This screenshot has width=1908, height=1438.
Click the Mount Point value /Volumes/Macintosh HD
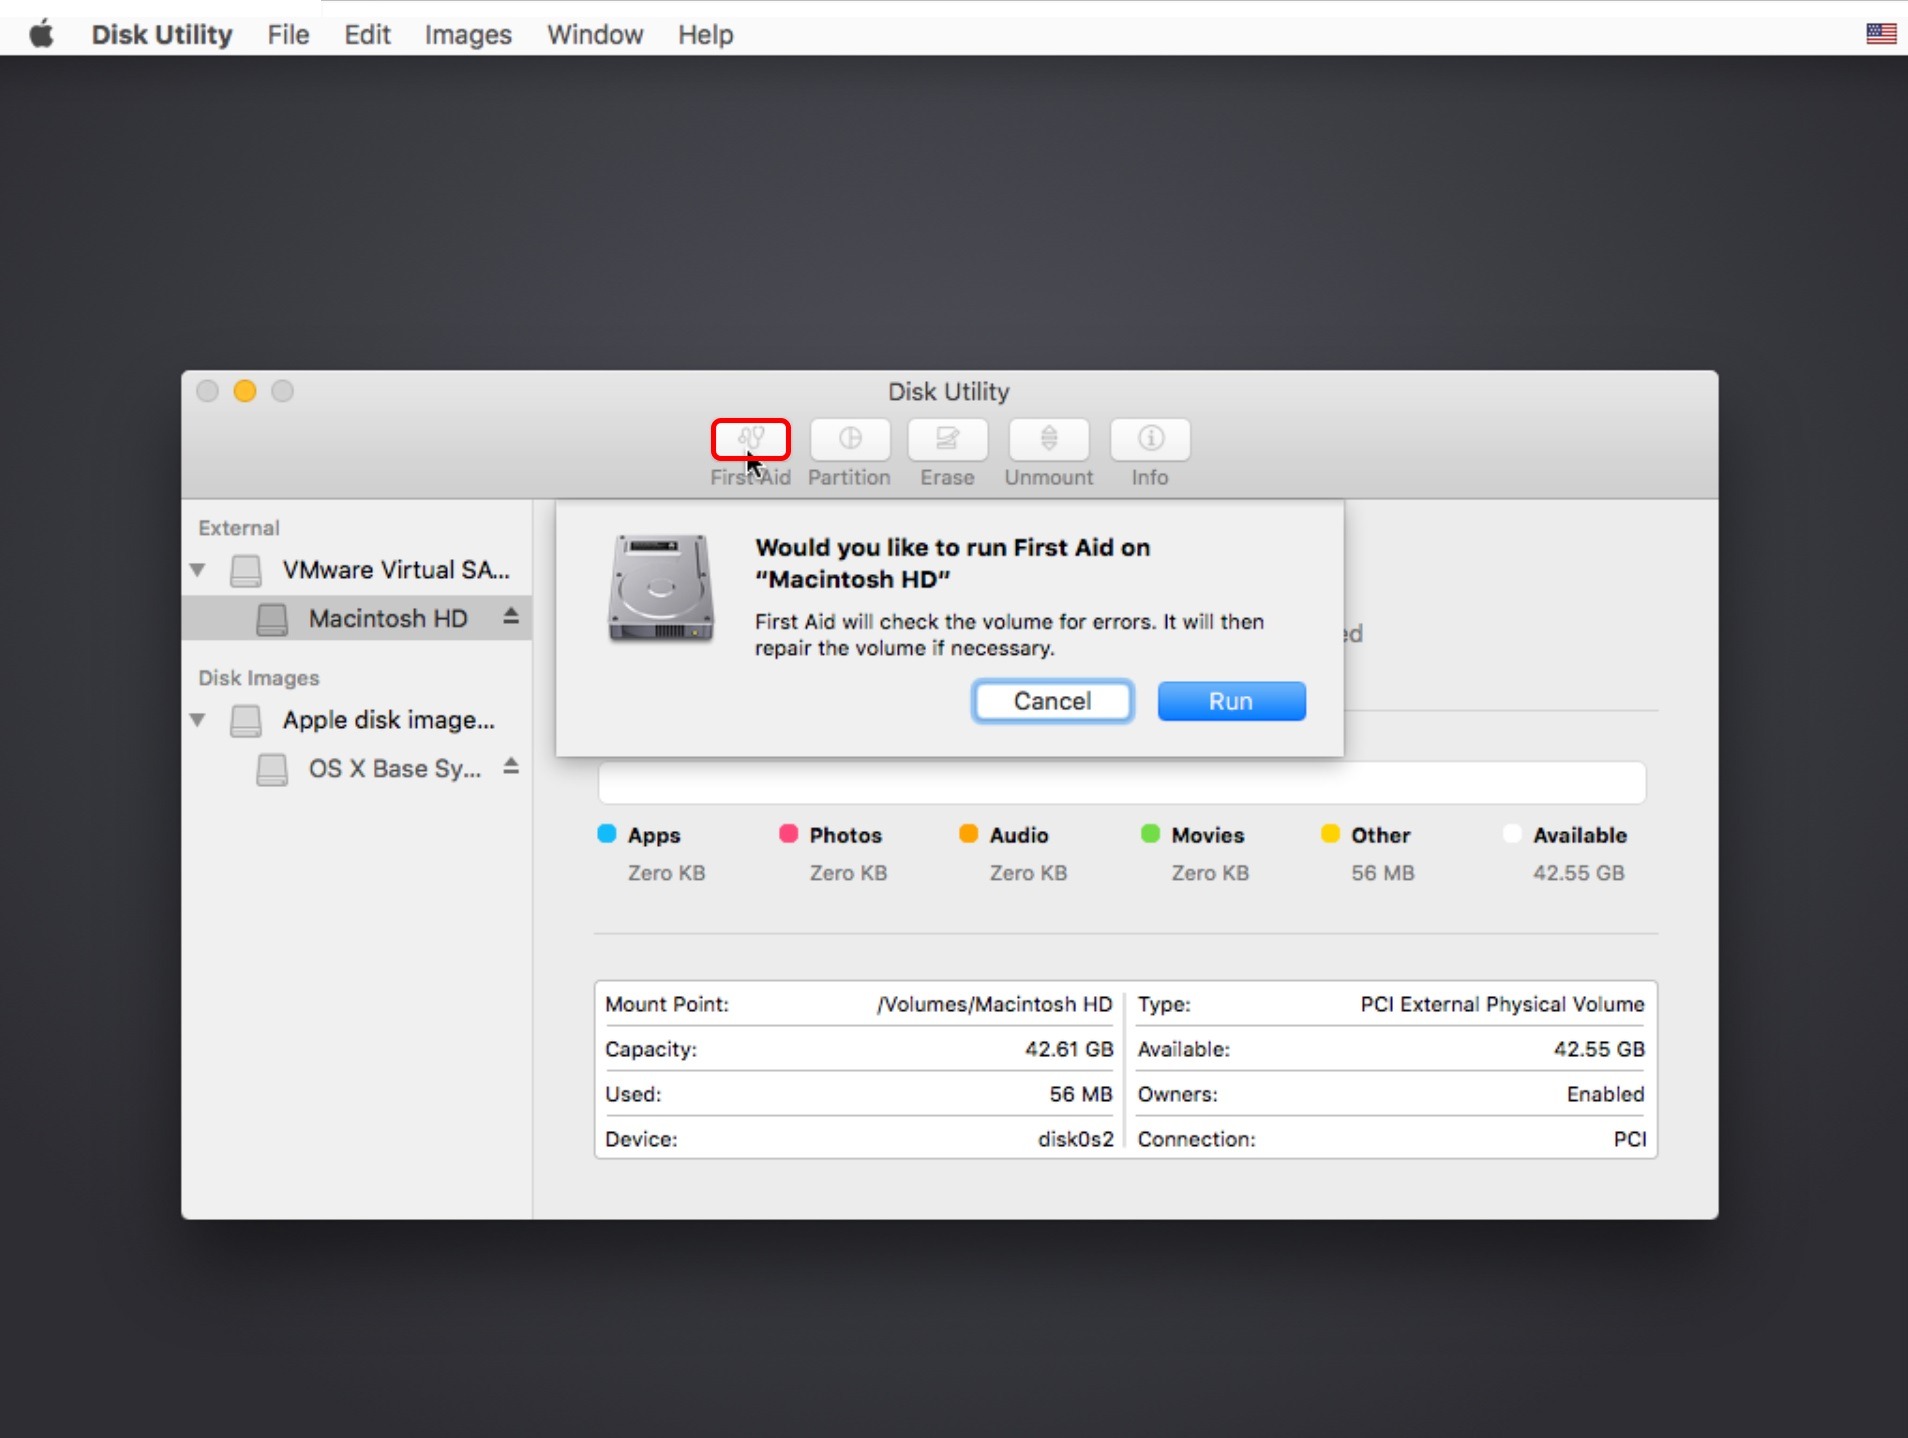994,1004
